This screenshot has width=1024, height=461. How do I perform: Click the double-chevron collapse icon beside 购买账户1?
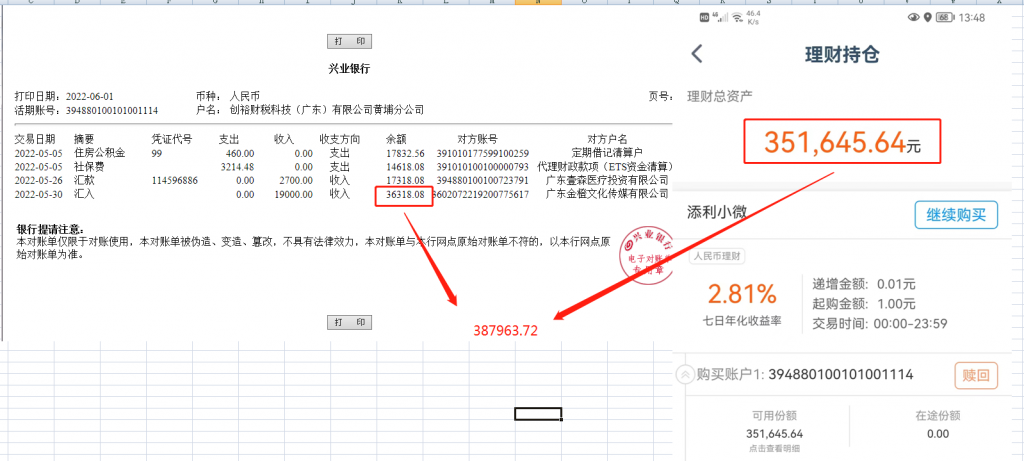(686, 374)
